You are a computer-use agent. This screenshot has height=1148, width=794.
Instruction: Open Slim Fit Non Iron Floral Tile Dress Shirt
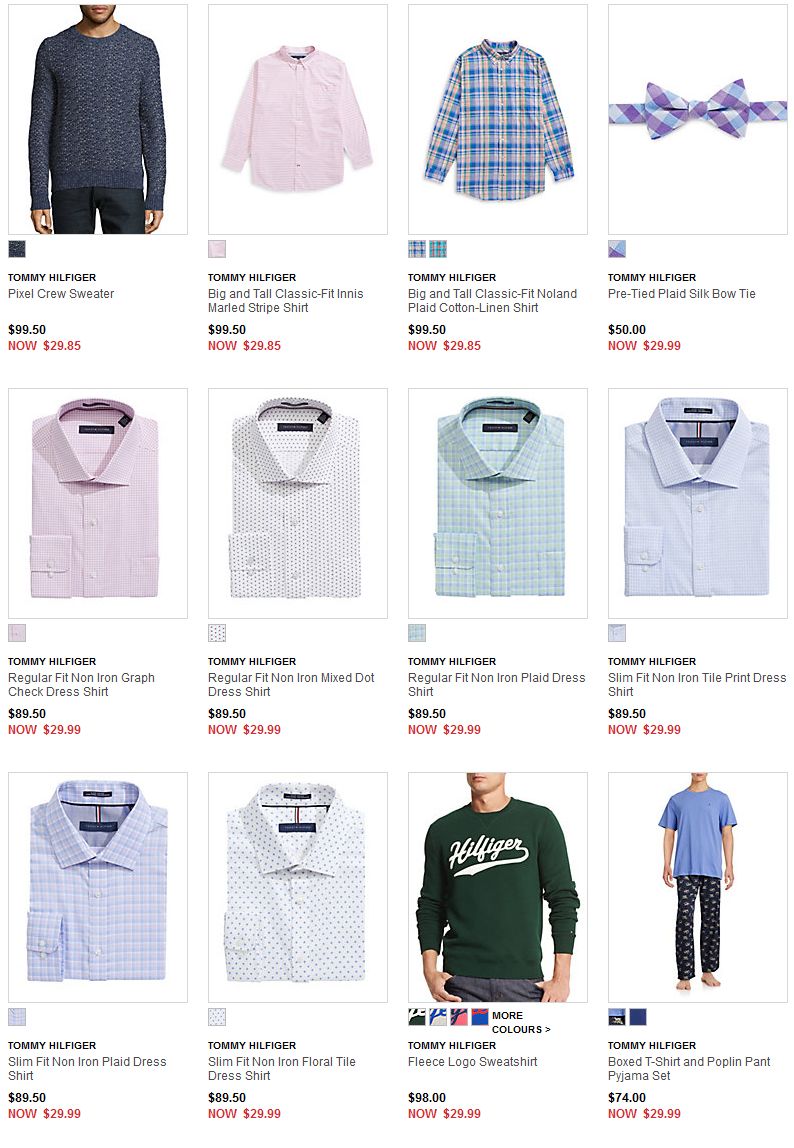(281, 1068)
